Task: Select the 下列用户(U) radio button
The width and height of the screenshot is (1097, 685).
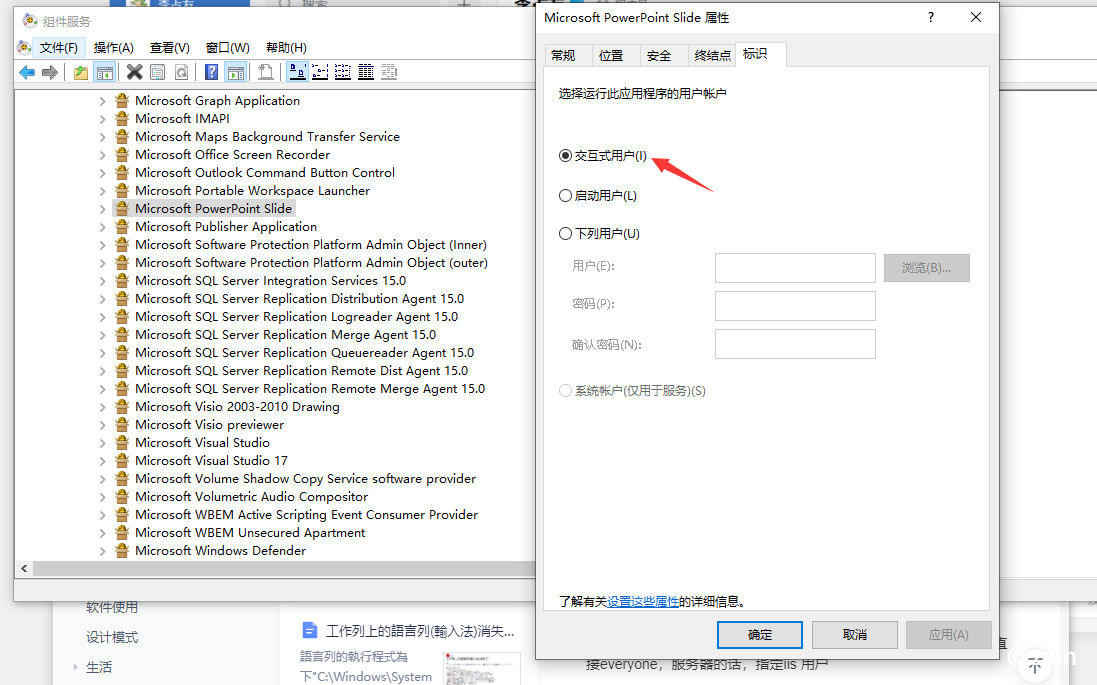Action: [x=565, y=234]
